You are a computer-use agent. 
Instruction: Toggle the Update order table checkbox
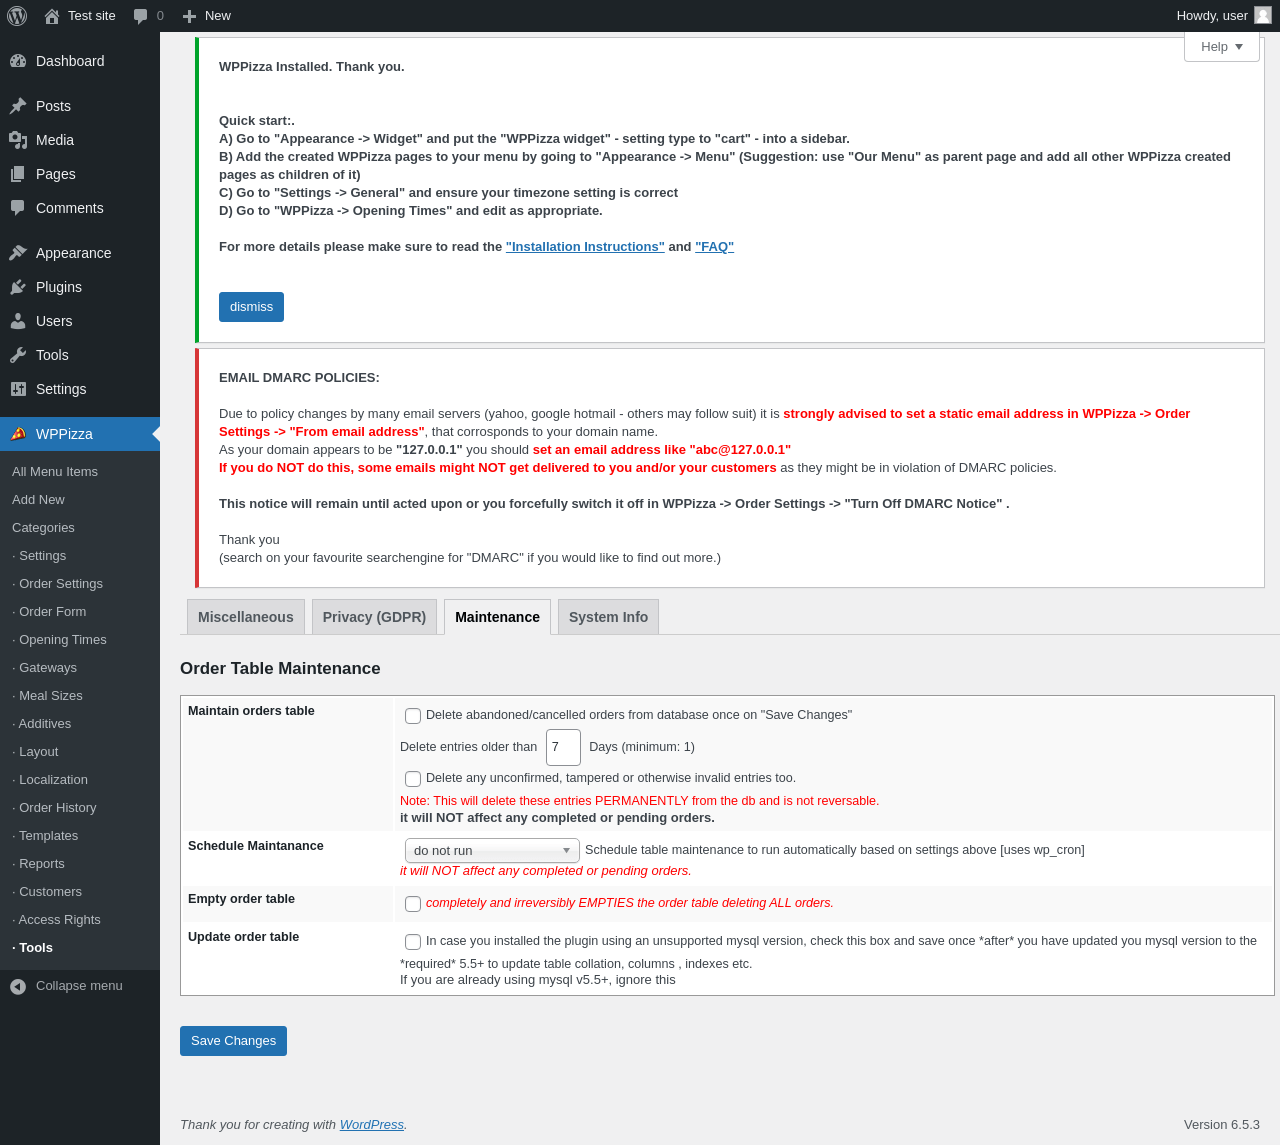pos(413,942)
